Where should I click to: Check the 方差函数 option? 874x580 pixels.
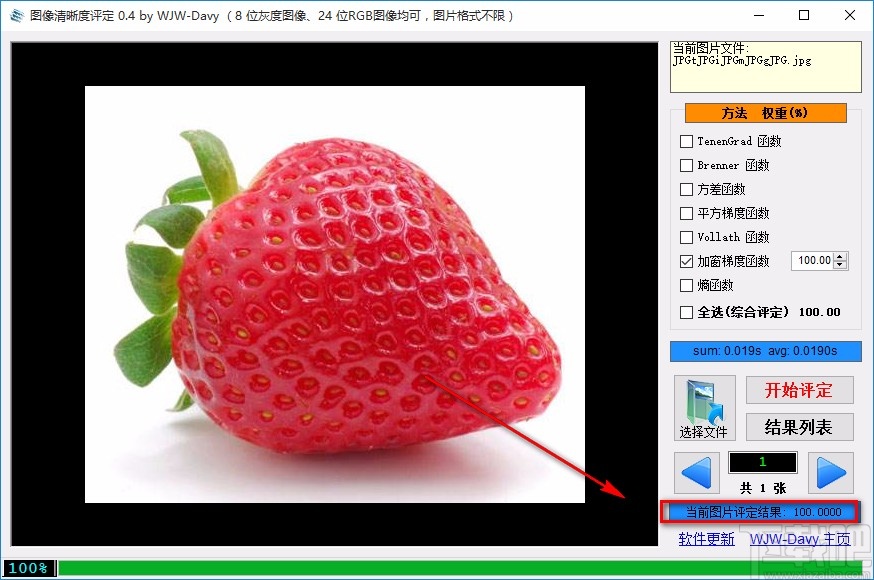click(686, 189)
